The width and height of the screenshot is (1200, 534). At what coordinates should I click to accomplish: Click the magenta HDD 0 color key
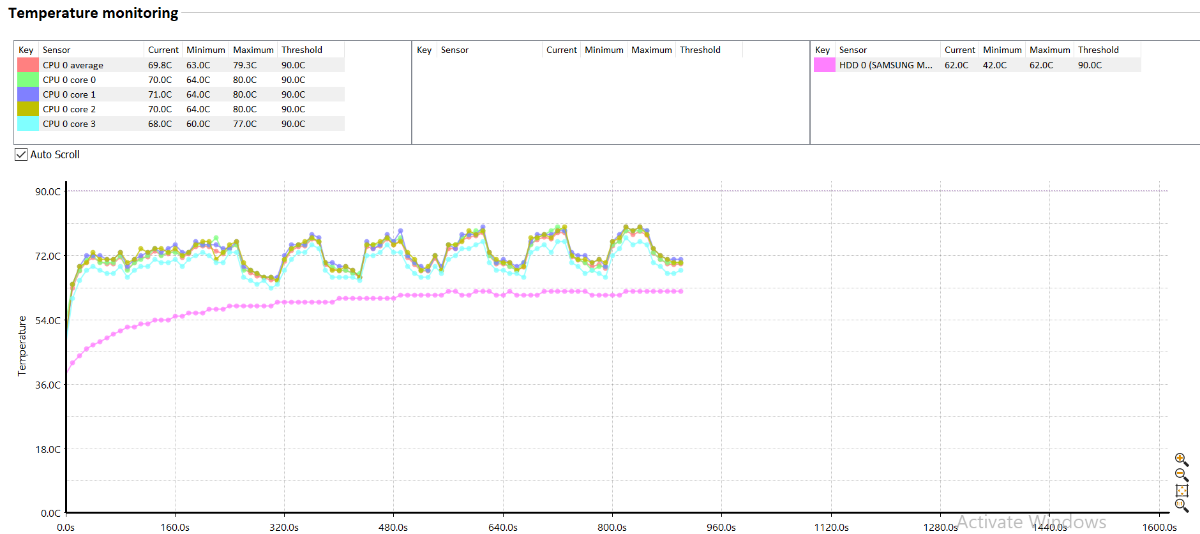coord(824,65)
